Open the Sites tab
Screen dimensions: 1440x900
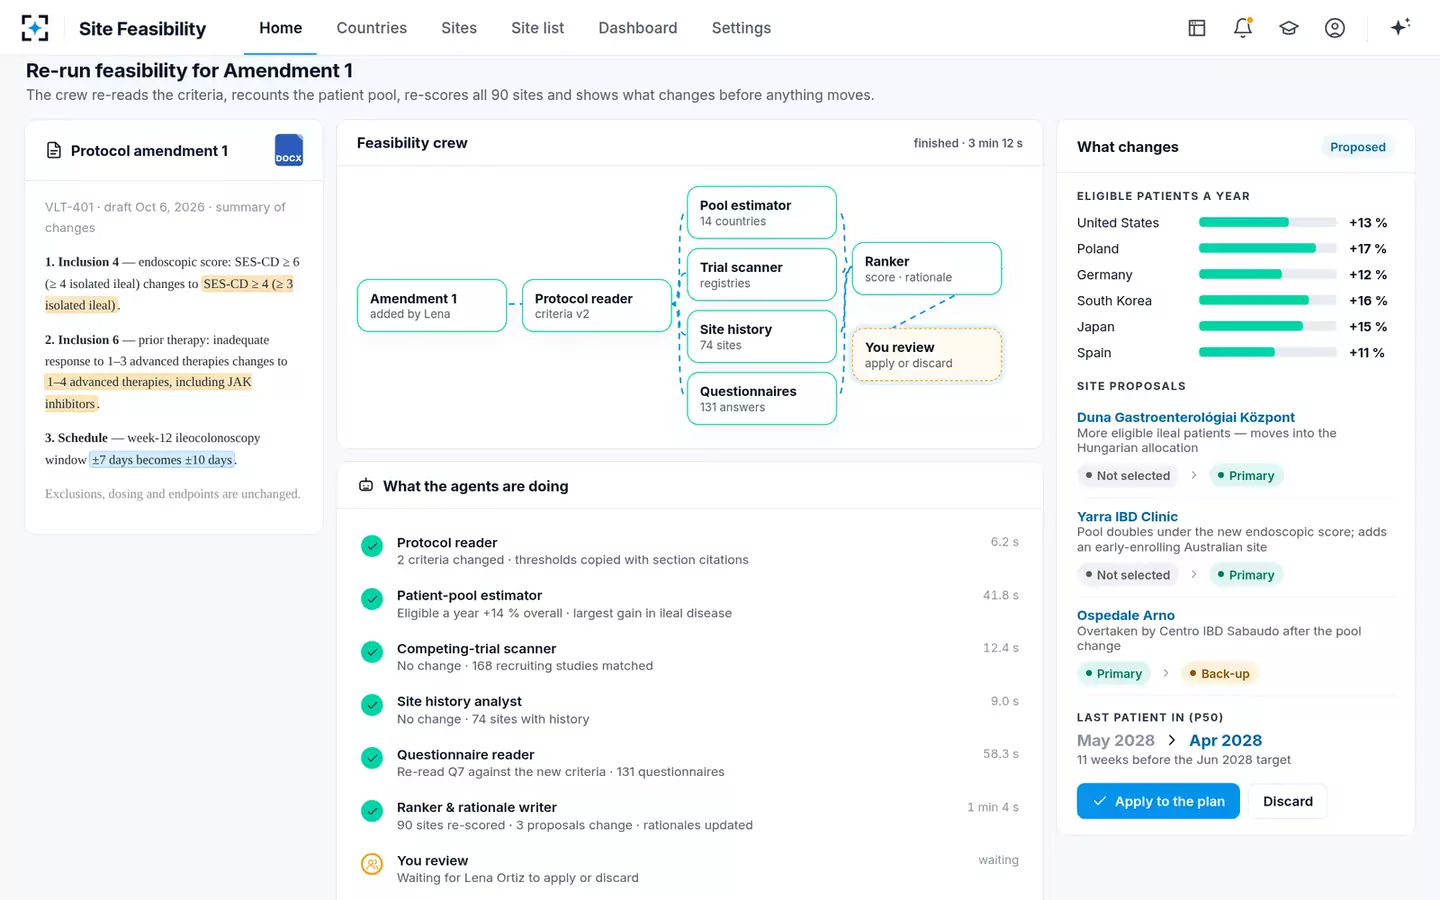tap(459, 28)
